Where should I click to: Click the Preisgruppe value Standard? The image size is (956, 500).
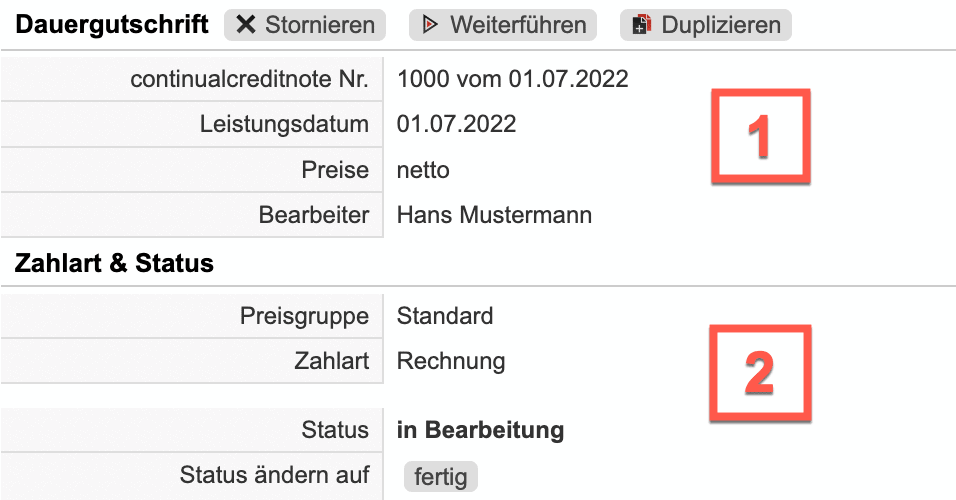click(445, 317)
